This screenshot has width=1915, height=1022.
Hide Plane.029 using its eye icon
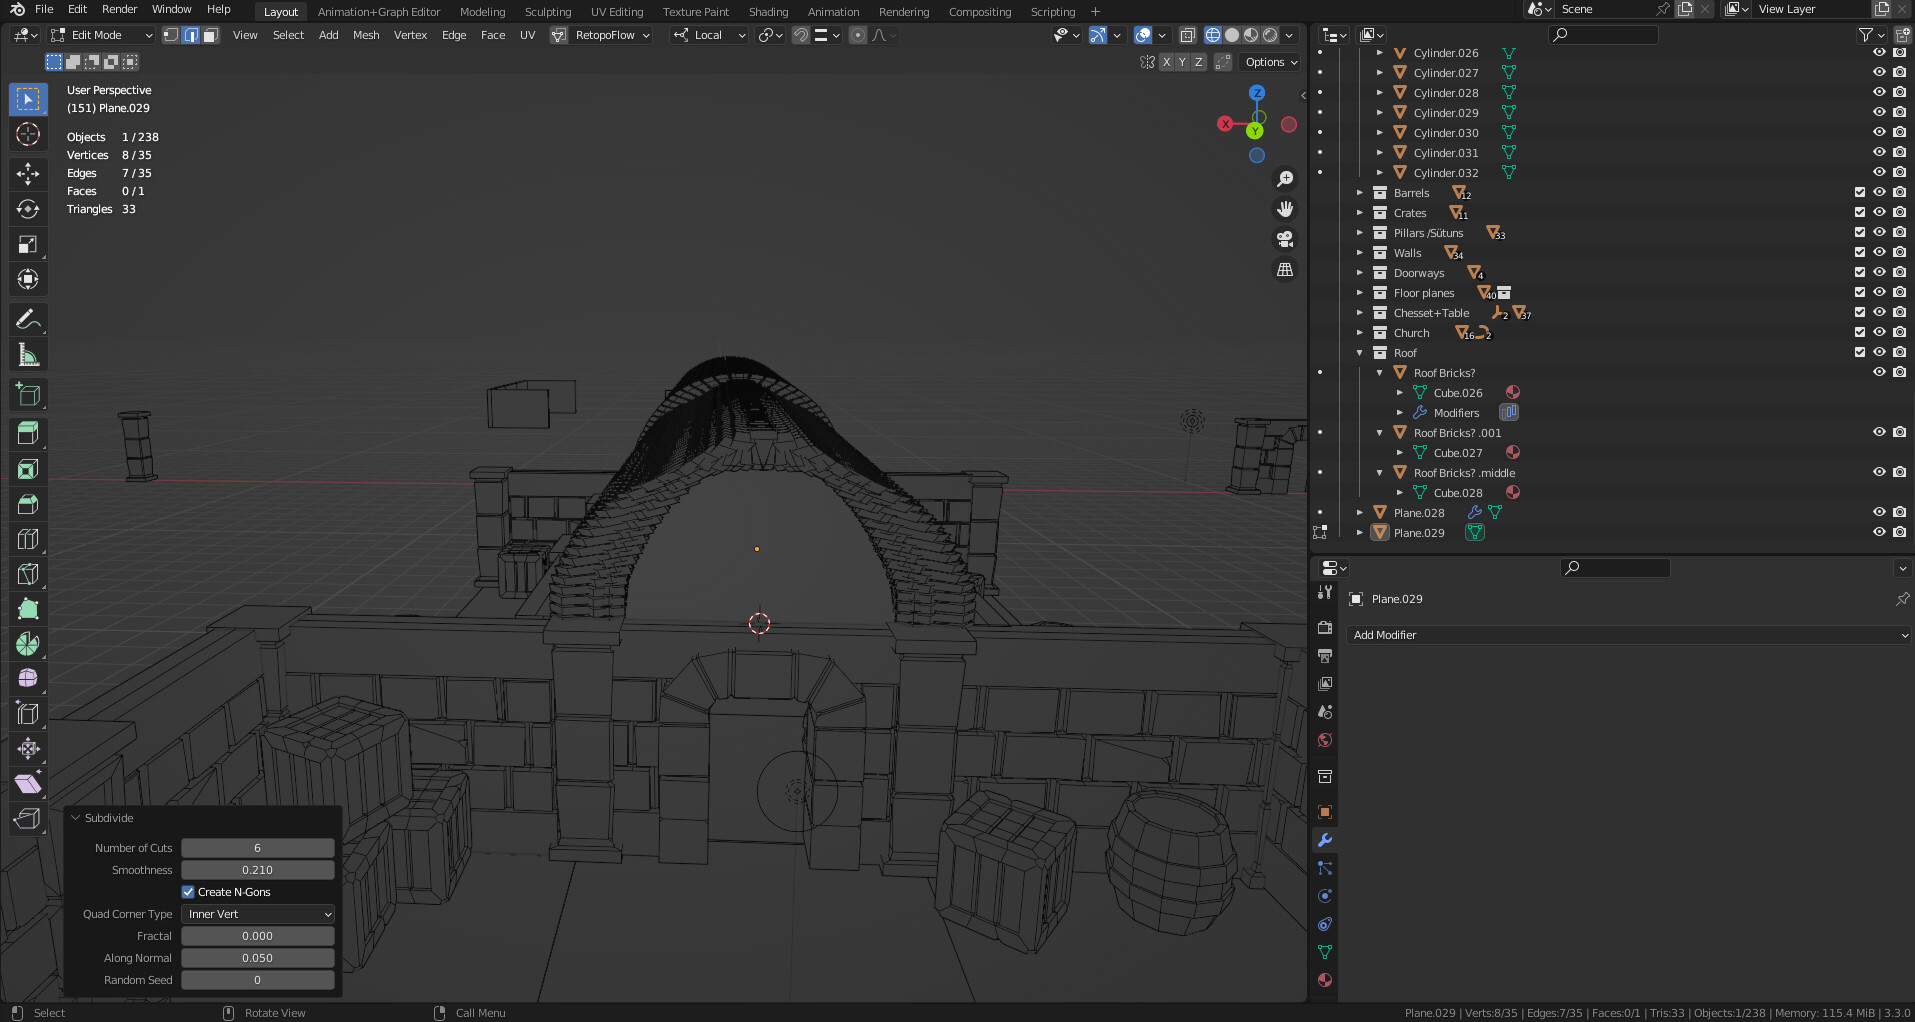point(1879,532)
